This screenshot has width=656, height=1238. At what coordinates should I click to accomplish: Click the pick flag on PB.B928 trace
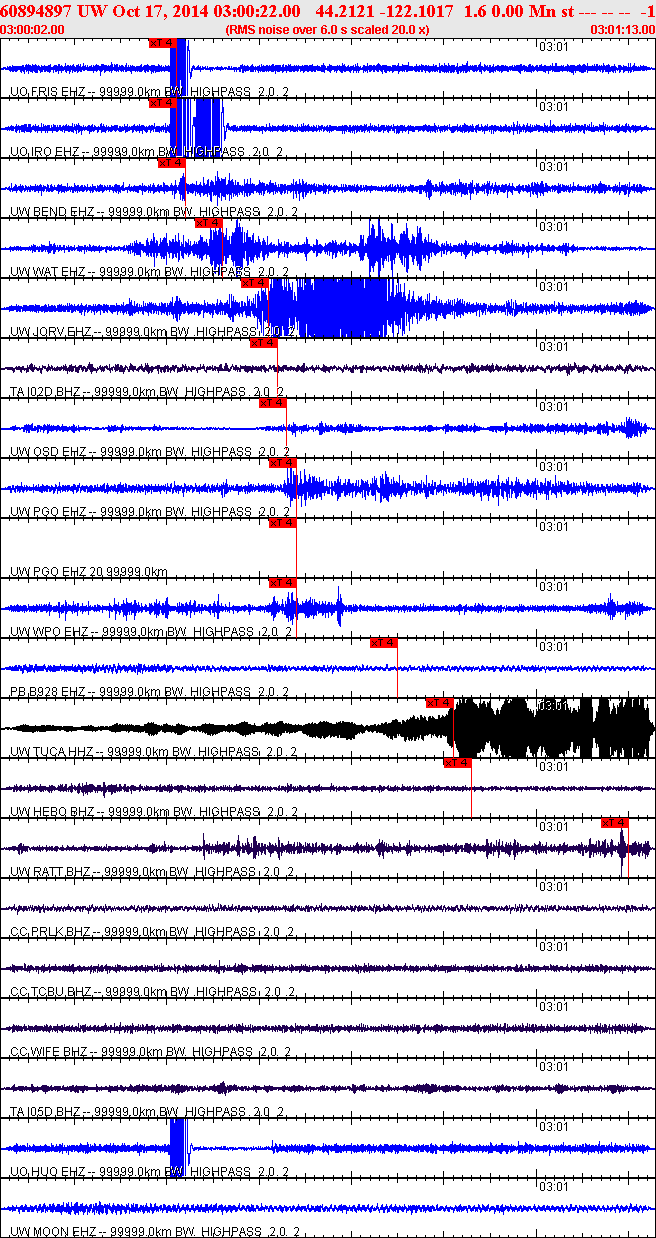383,642
